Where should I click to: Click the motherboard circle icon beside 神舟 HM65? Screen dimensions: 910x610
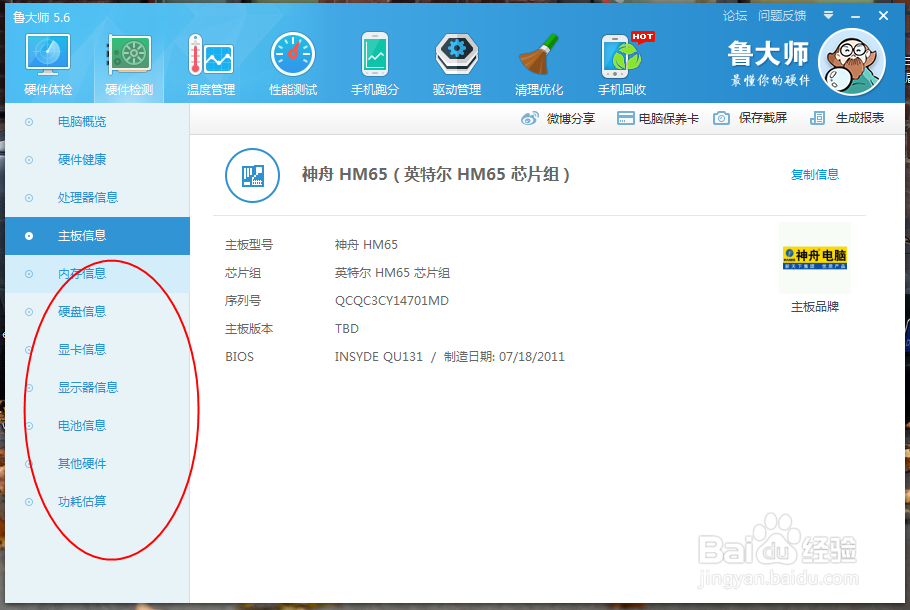pos(252,175)
